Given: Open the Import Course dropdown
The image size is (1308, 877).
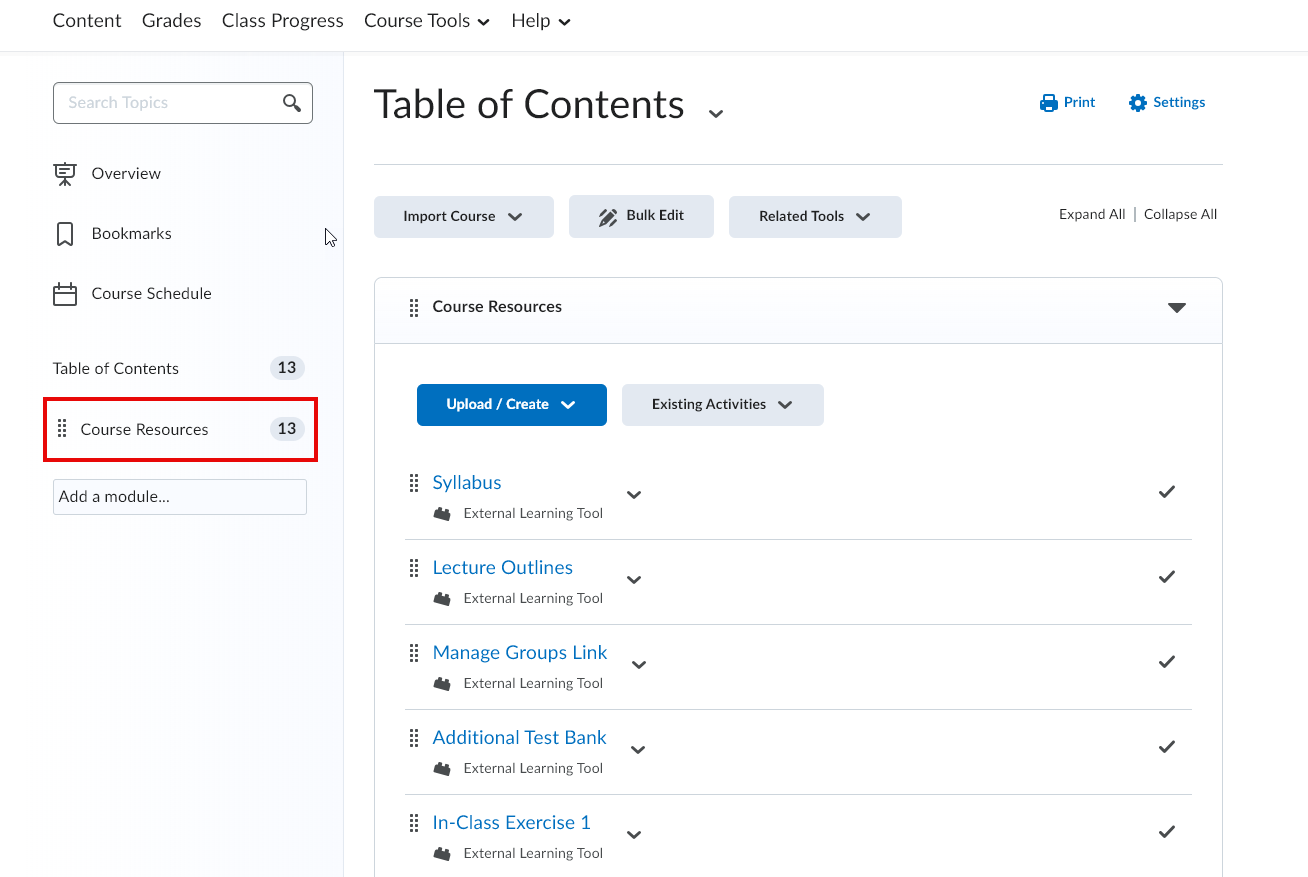Looking at the screenshot, I should [464, 217].
